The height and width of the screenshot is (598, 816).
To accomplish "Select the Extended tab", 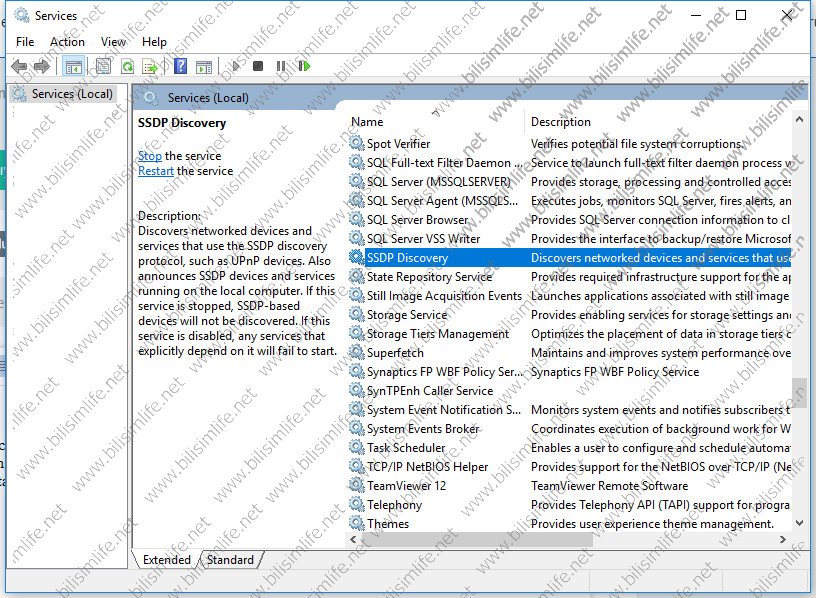I will [x=166, y=560].
